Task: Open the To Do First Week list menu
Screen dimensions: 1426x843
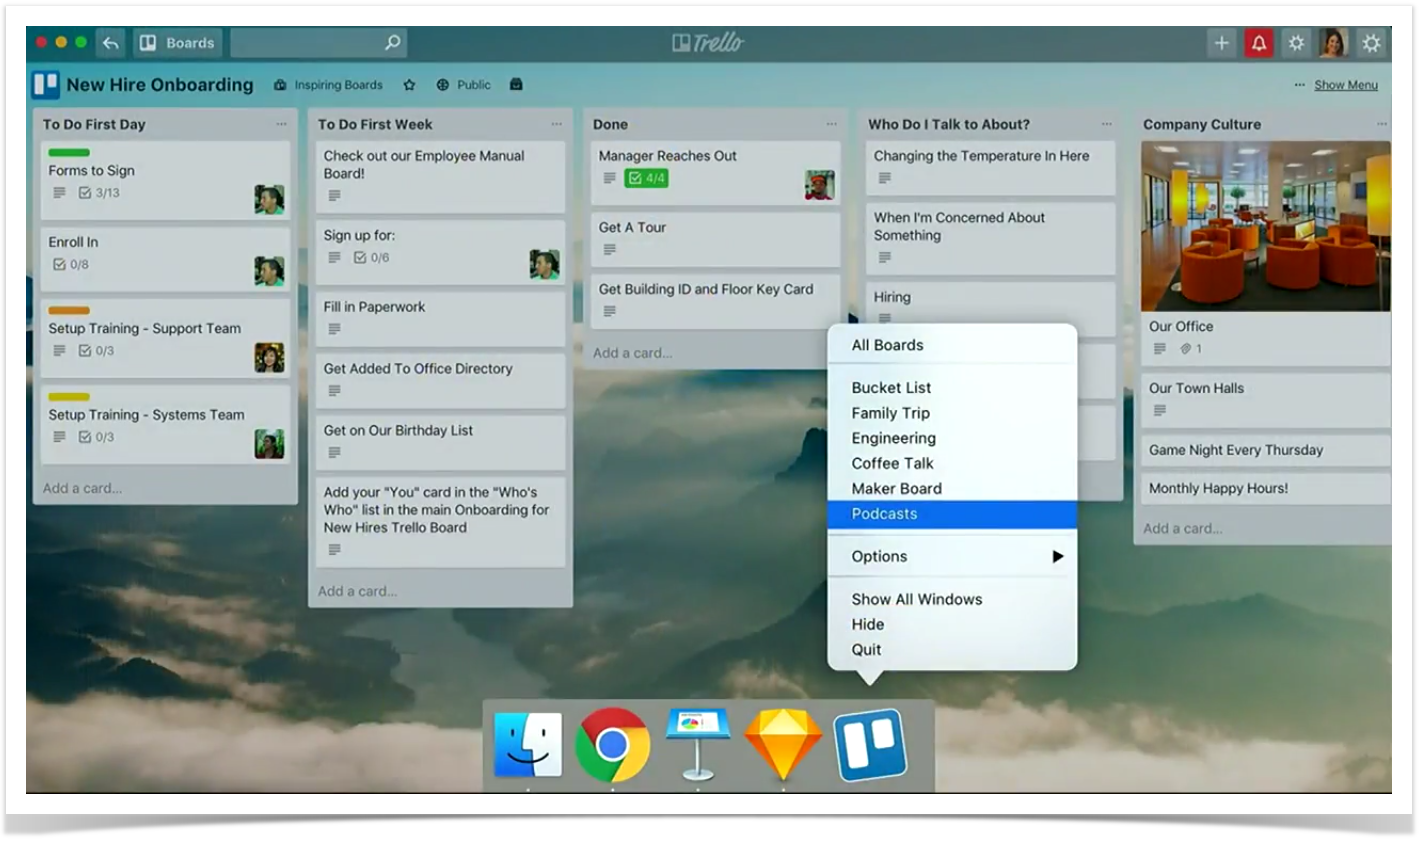Action: pos(556,124)
